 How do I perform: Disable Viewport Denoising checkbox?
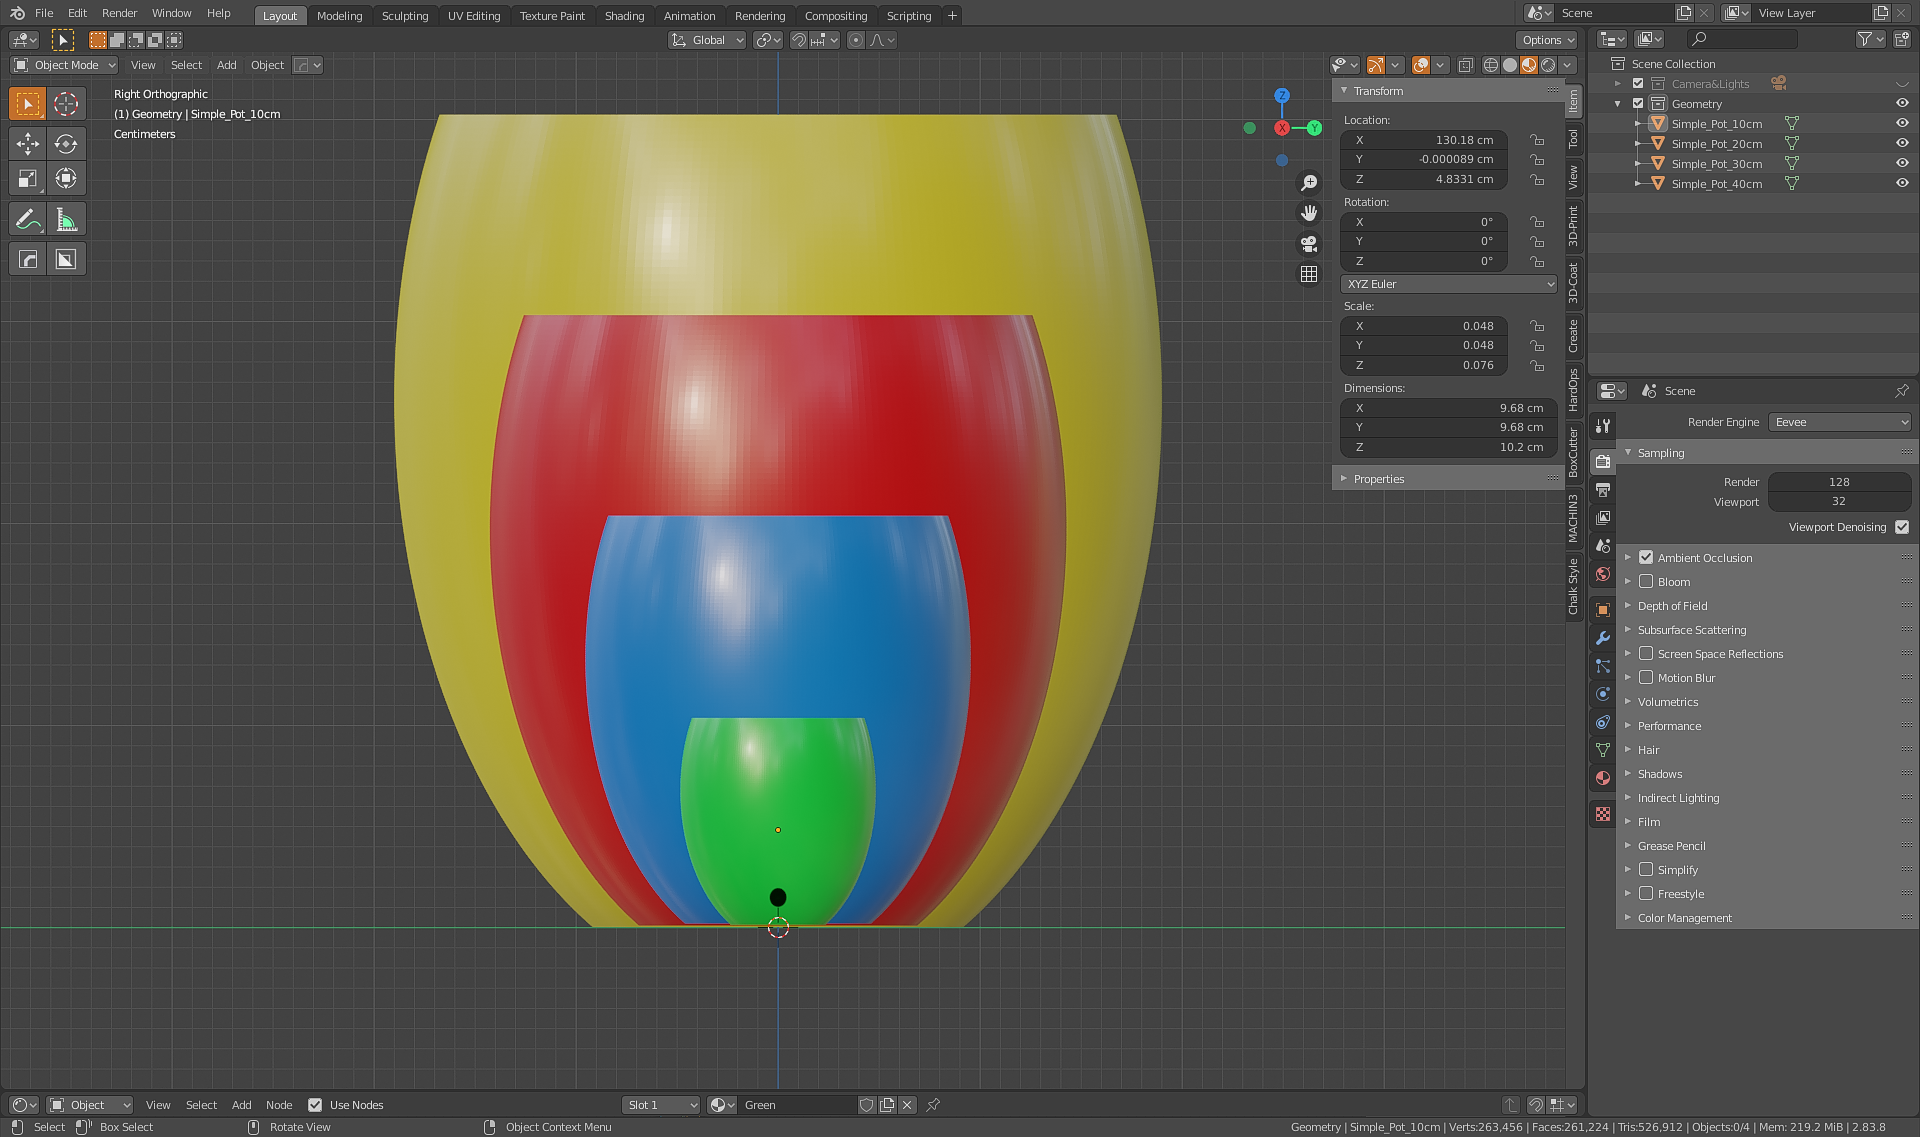(x=1901, y=527)
